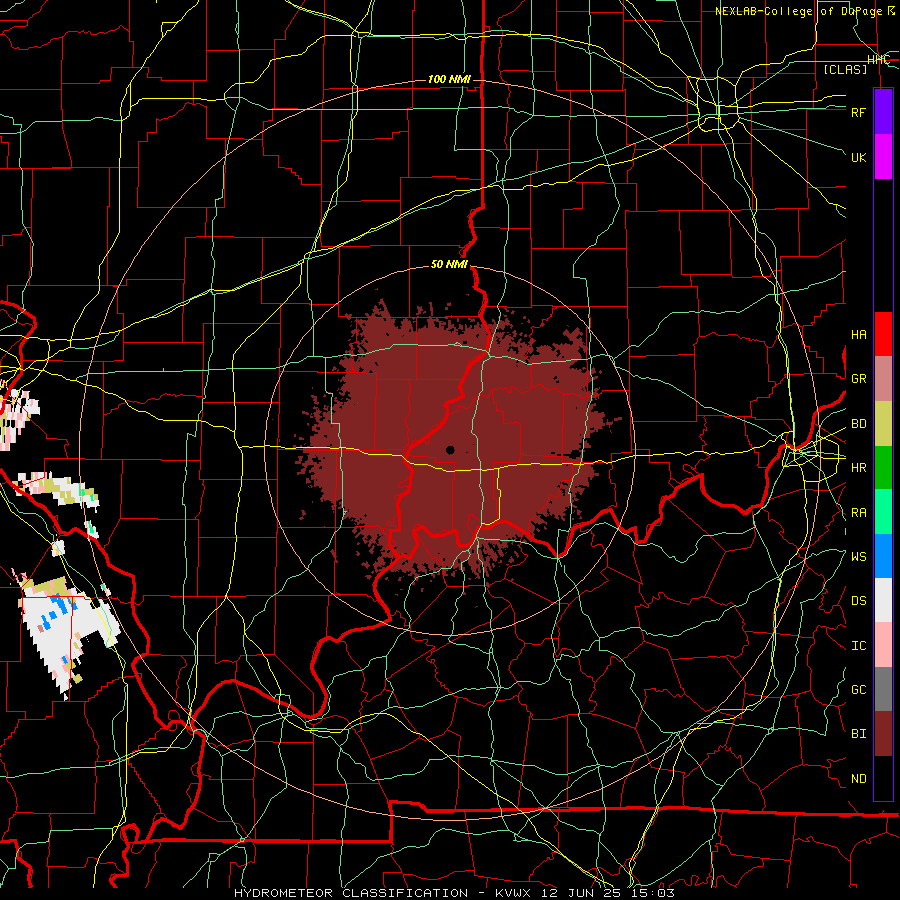Image resolution: width=900 pixels, height=900 pixels.
Task: Click the HA red legend swatch
Action: coord(883,334)
